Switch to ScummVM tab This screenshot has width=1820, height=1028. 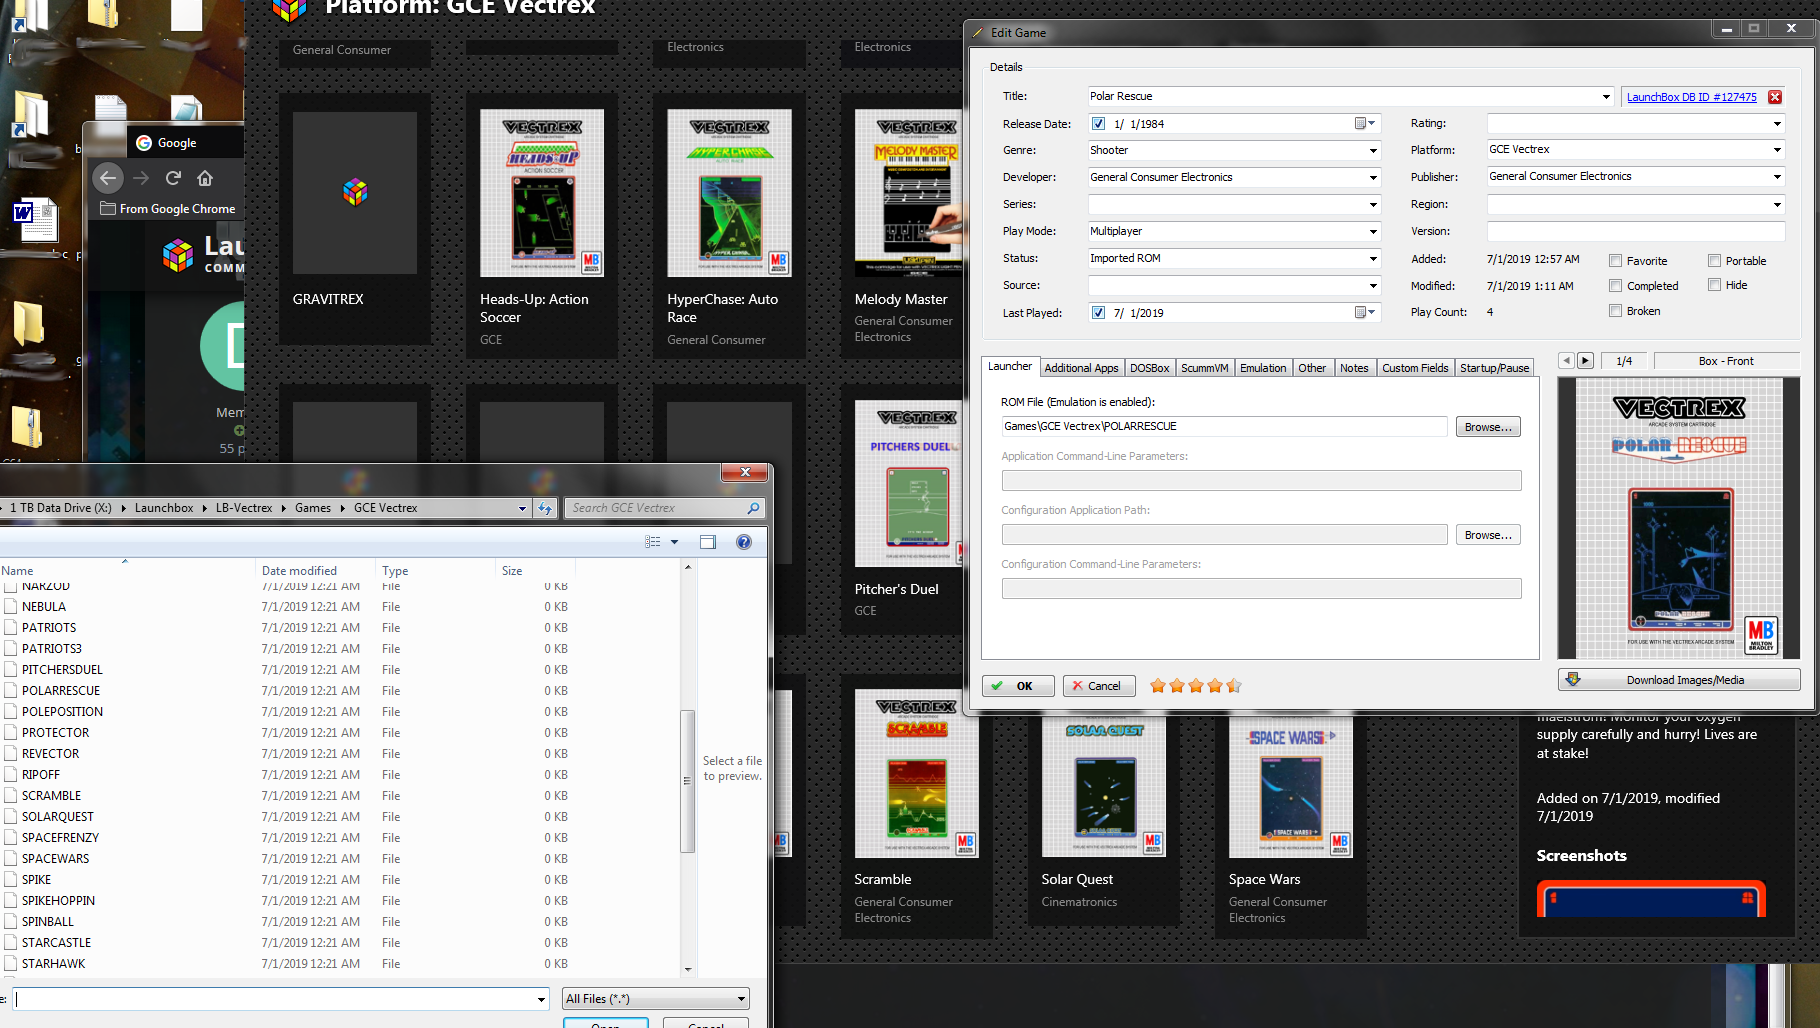[x=1204, y=368]
